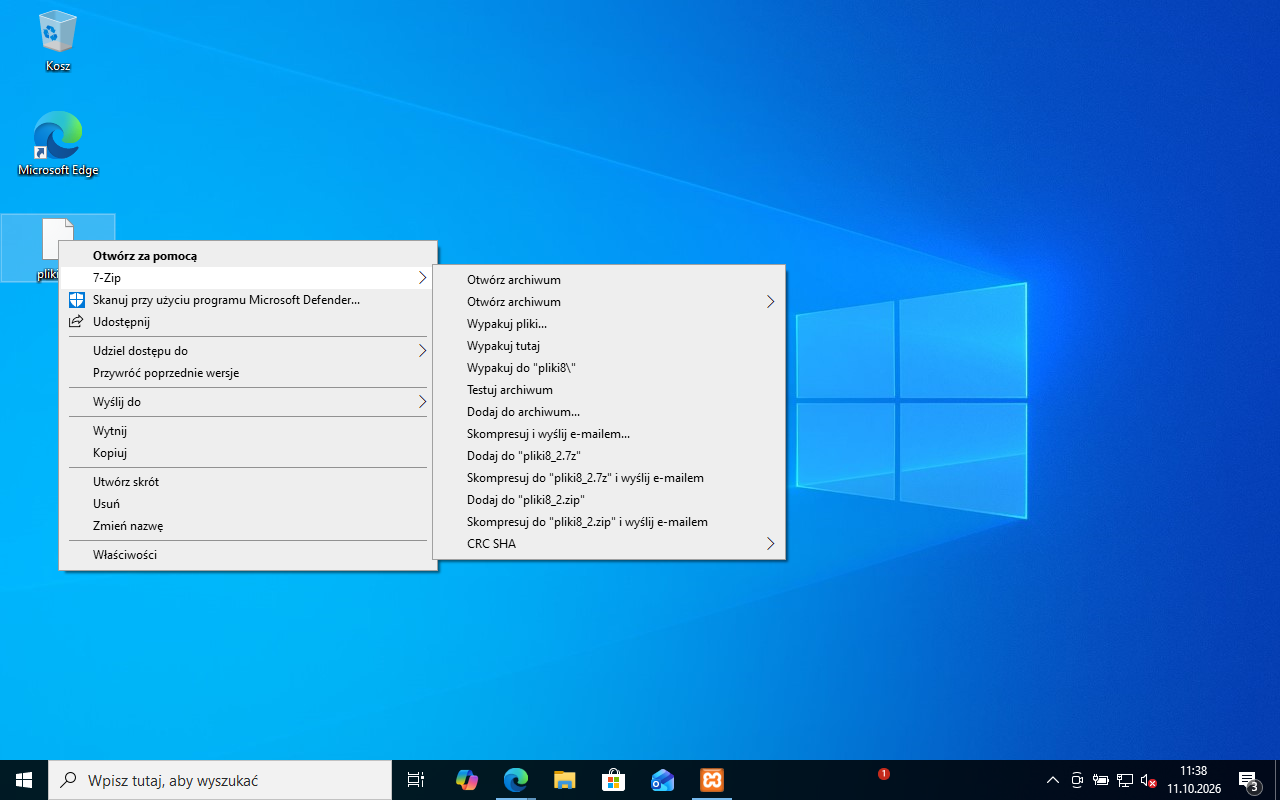Screen dimensions: 1280x800
Task: Click the network tray icon
Action: tap(1125, 780)
